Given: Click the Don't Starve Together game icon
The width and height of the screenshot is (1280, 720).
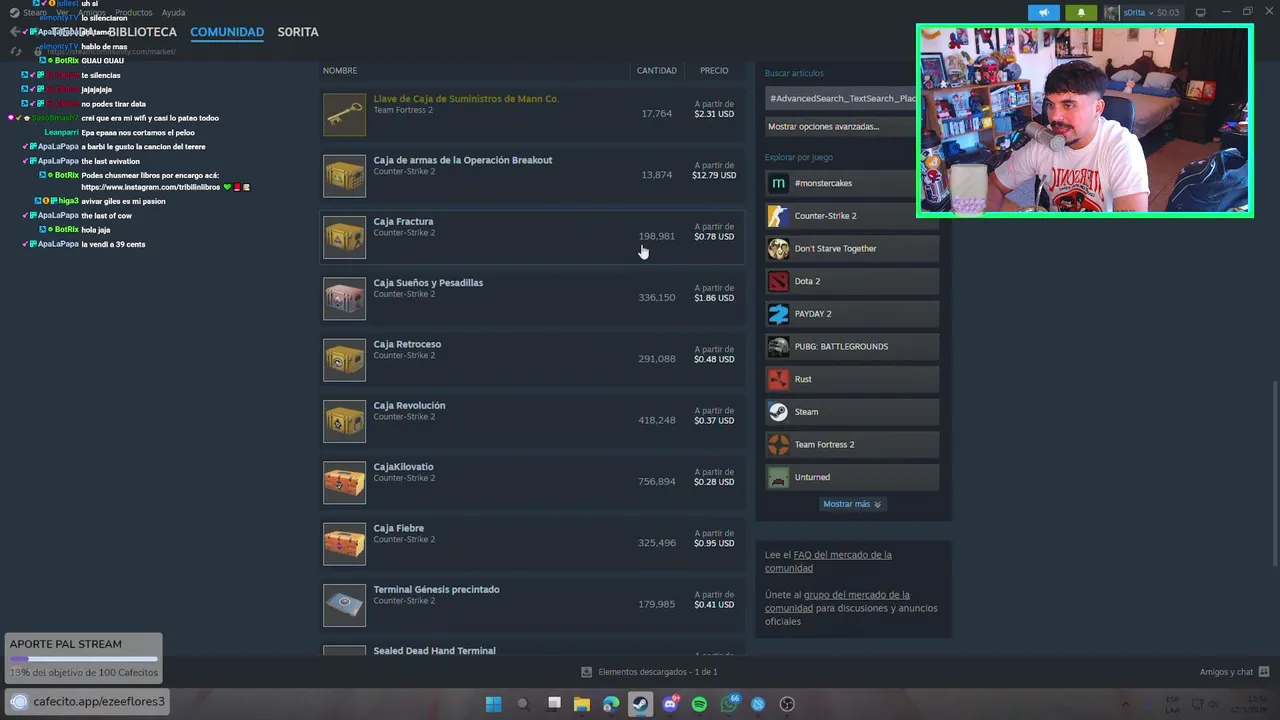Looking at the screenshot, I should point(778,248).
